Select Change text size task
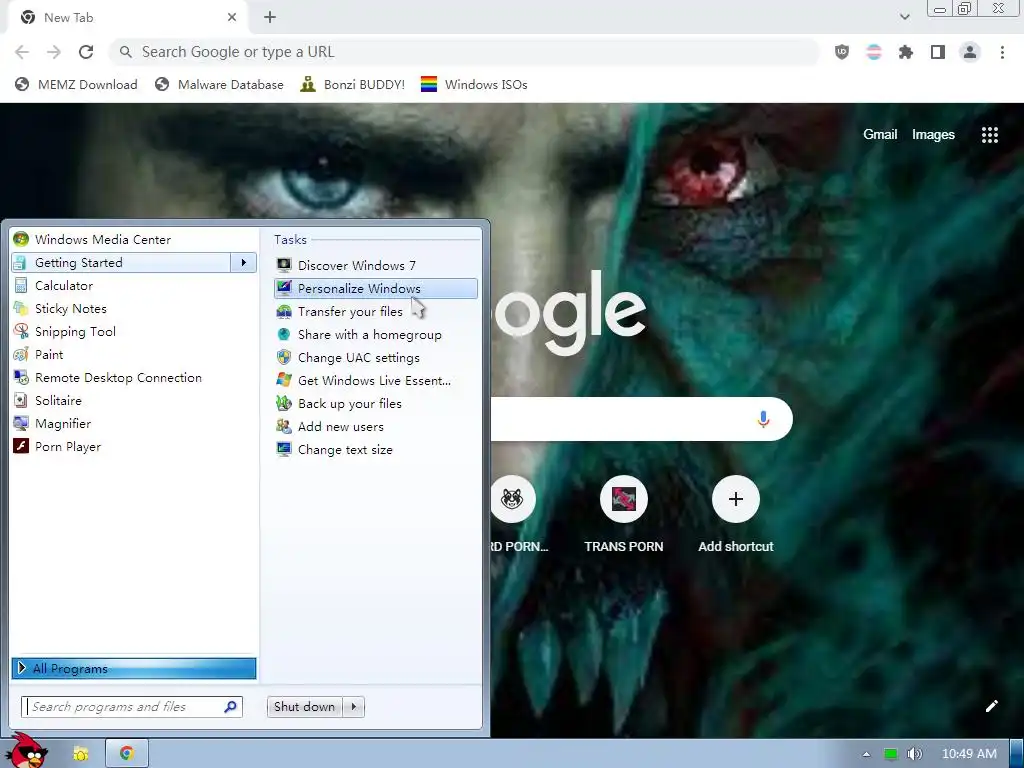 pos(376,450)
